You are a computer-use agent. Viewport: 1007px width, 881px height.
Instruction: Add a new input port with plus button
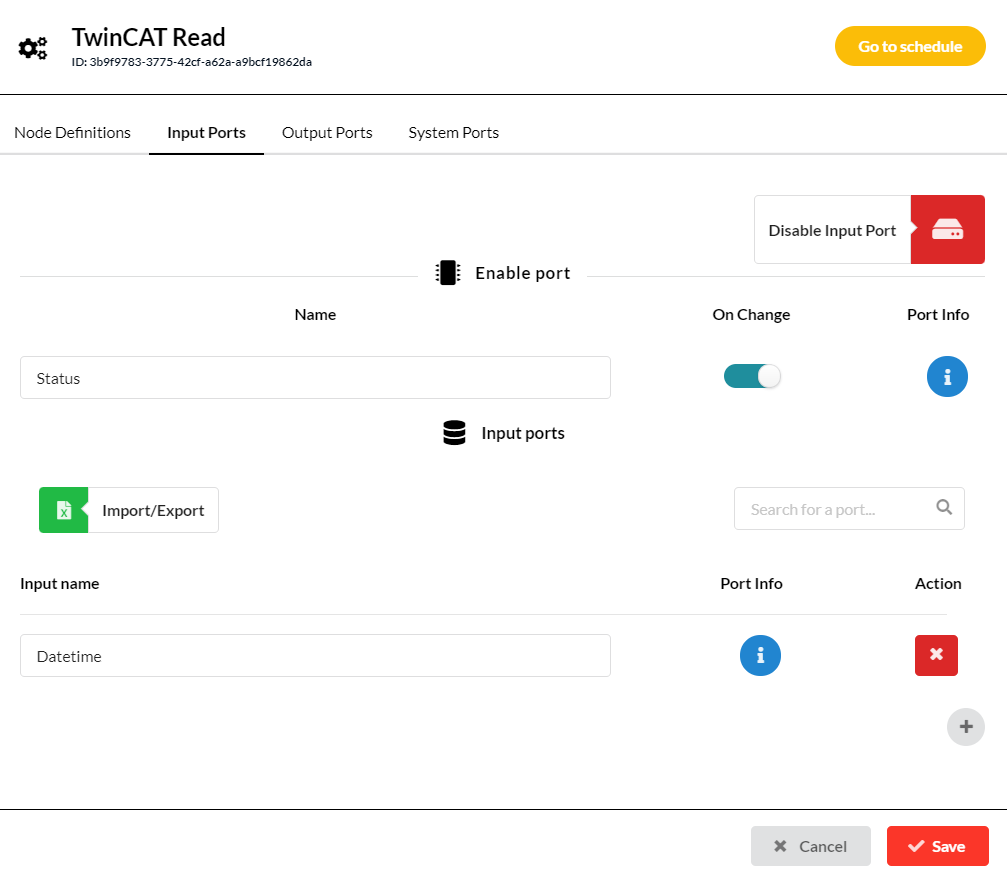(966, 727)
